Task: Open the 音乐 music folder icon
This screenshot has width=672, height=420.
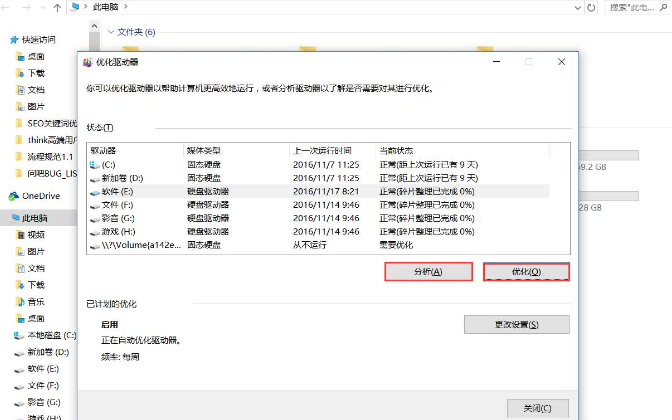Action: tap(22, 302)
